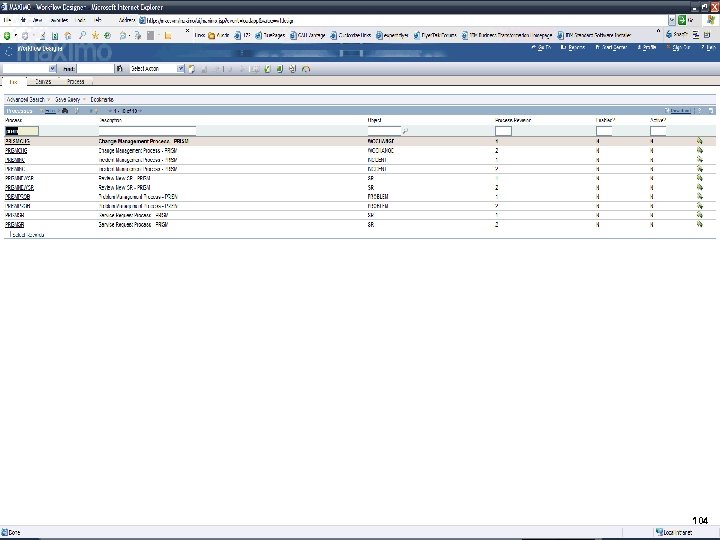Open the query dropdown left of Find

(52, 68)
